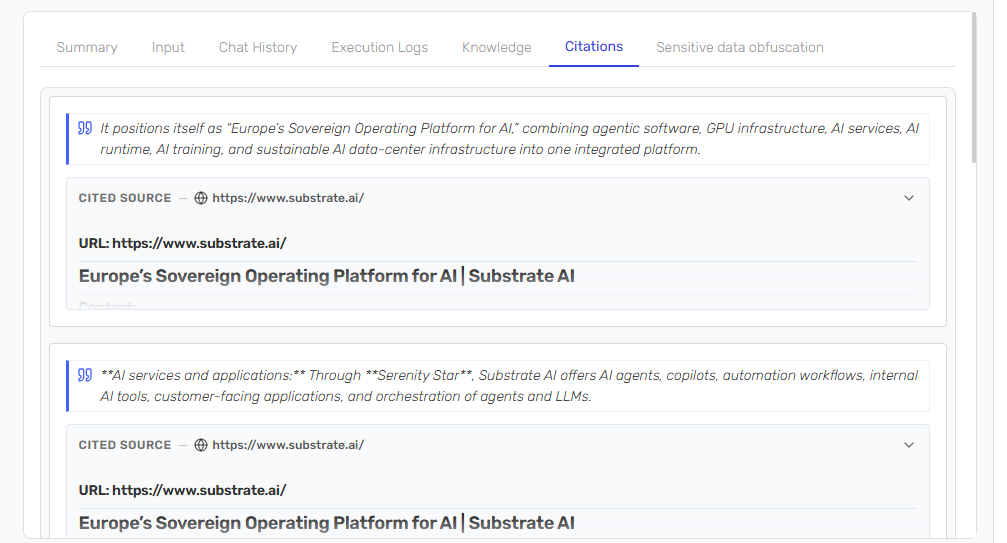Click the 'It positions itself as' quote text
This screenshot has height=543, width=1007.
pos(509,139)
